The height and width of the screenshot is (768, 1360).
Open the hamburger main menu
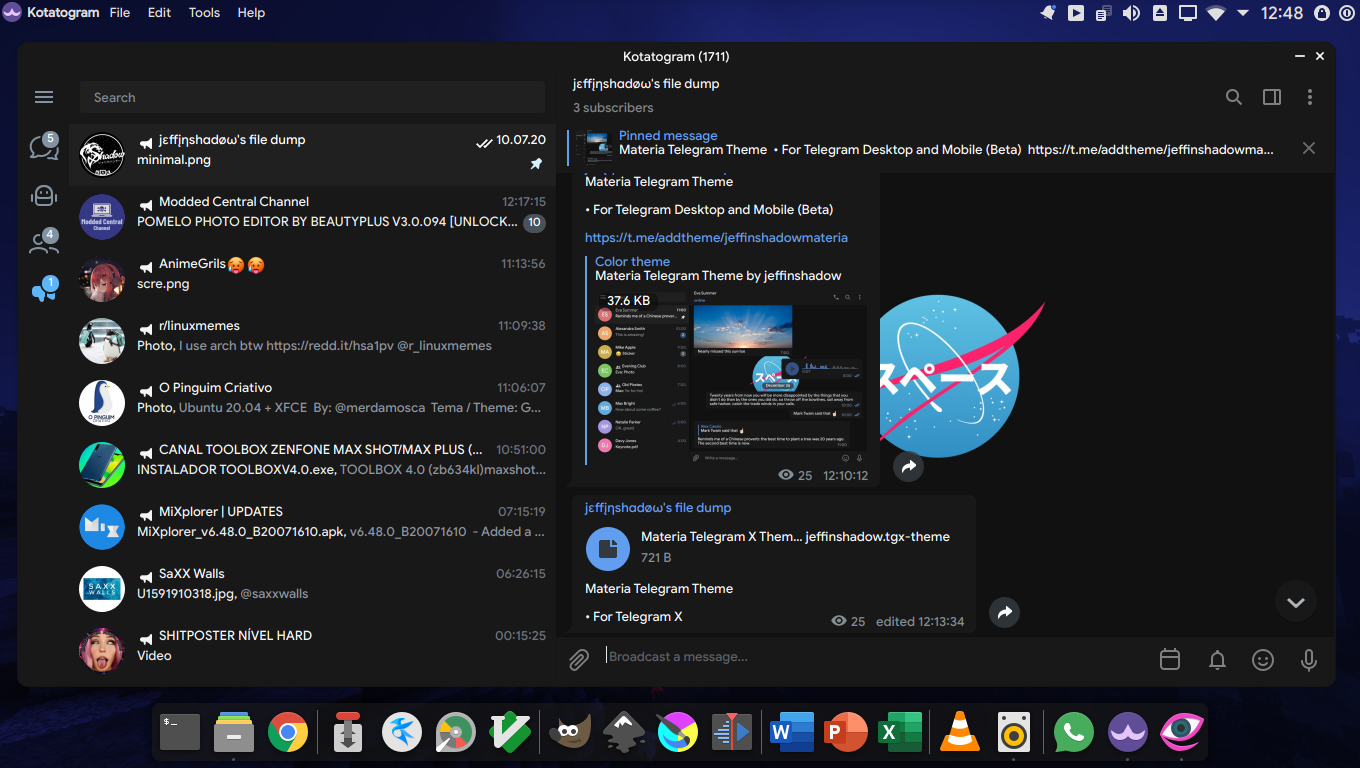coord(44,97)
